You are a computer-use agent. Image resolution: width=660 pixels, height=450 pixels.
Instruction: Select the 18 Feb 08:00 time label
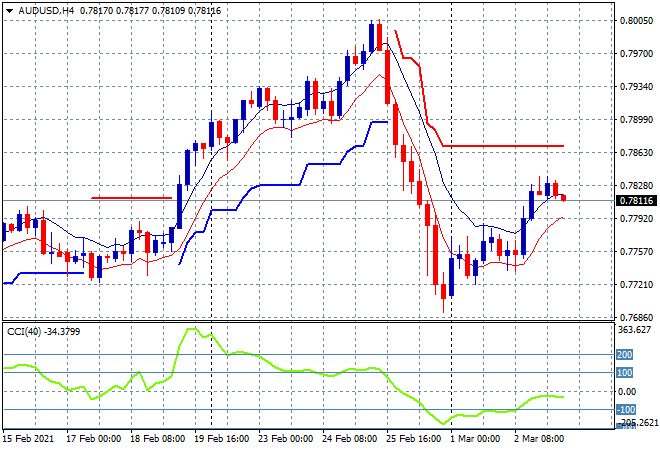pyautogui.click(x=157, y=439)
